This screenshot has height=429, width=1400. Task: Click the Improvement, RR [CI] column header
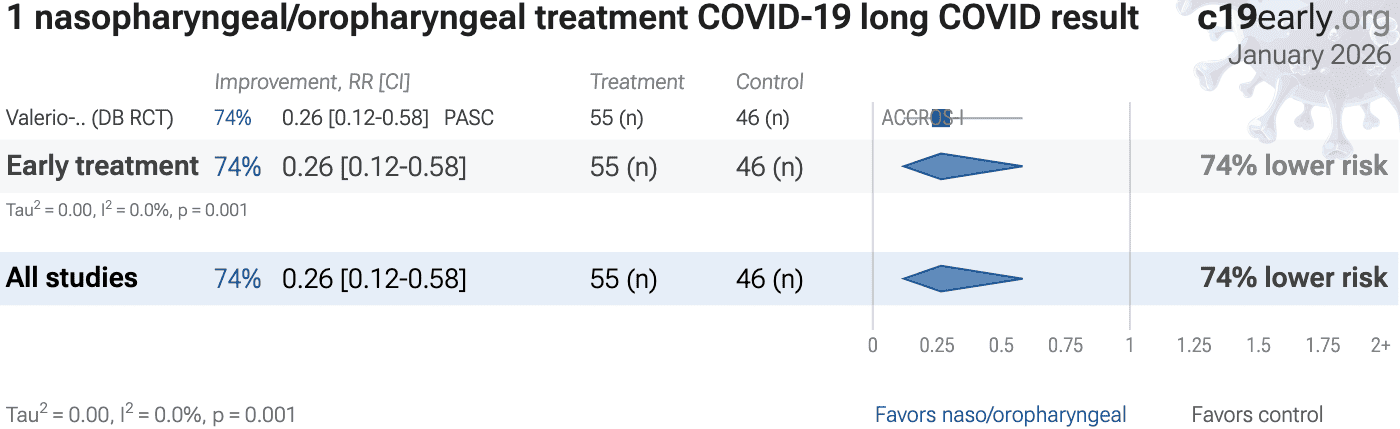(x=312, y=82)
